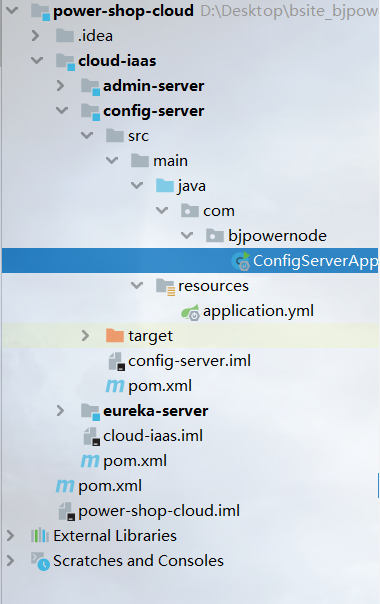Select the config-server label
This screenshot has width=380, height=604.
[x=154, y=111]
